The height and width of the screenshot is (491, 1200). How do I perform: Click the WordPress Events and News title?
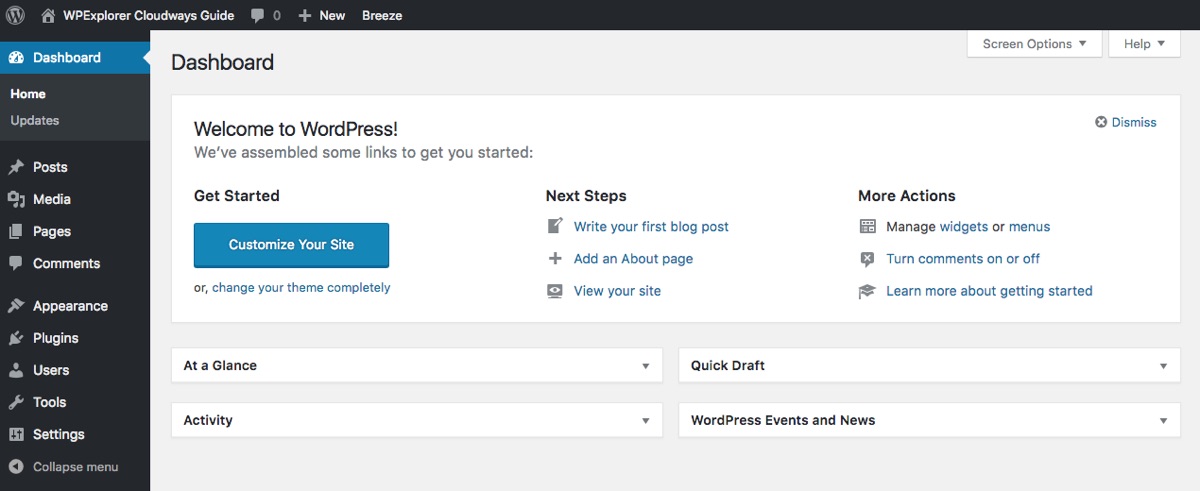point(783,421)
